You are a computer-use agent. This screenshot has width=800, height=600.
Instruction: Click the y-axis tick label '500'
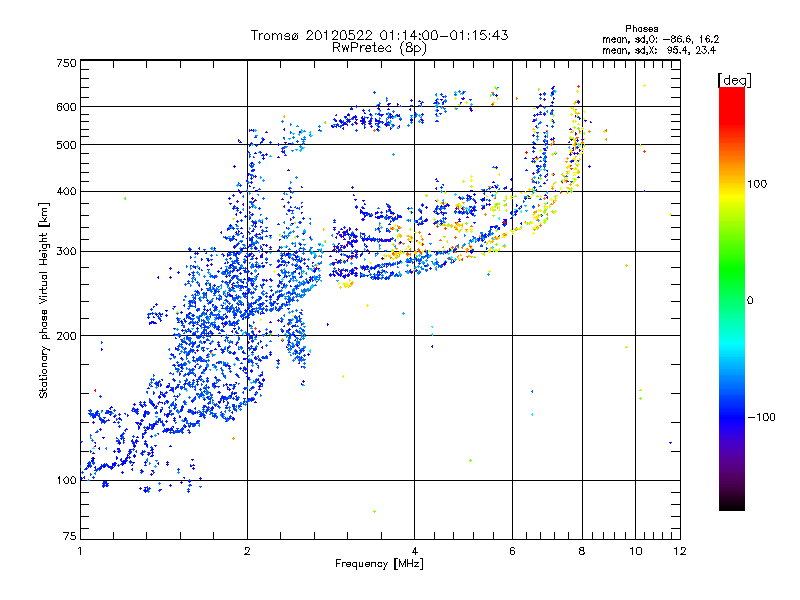click(66, 145)
